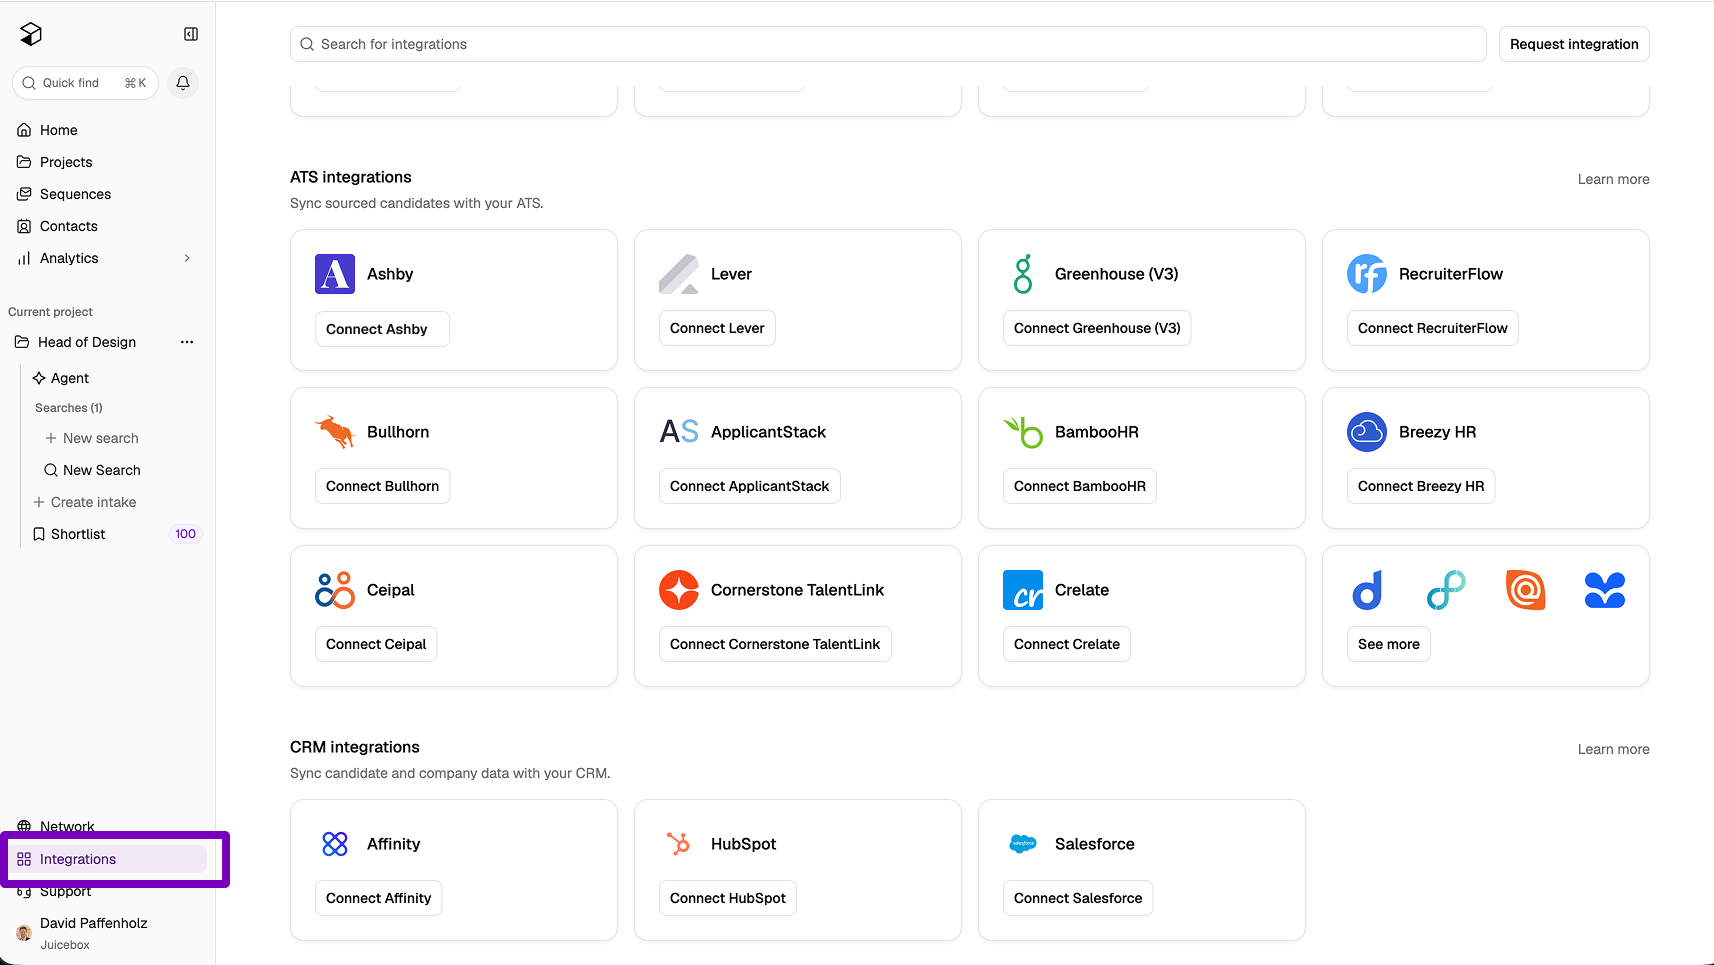Collapse the sidebar with panel icon
Image resolution: width=1714 pixels, height=965 pixels.
tap(191, 34)
